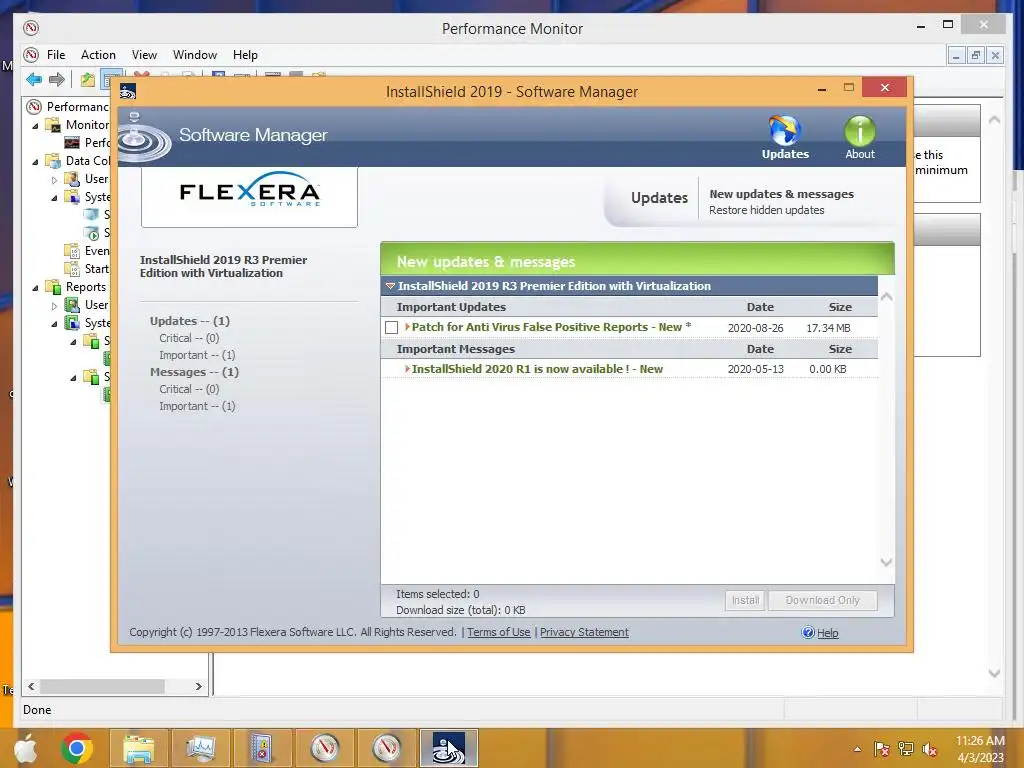This screenshot has width=1024, height=768.
Task: Click the muted volume tray icon
Action: [929, 749]
